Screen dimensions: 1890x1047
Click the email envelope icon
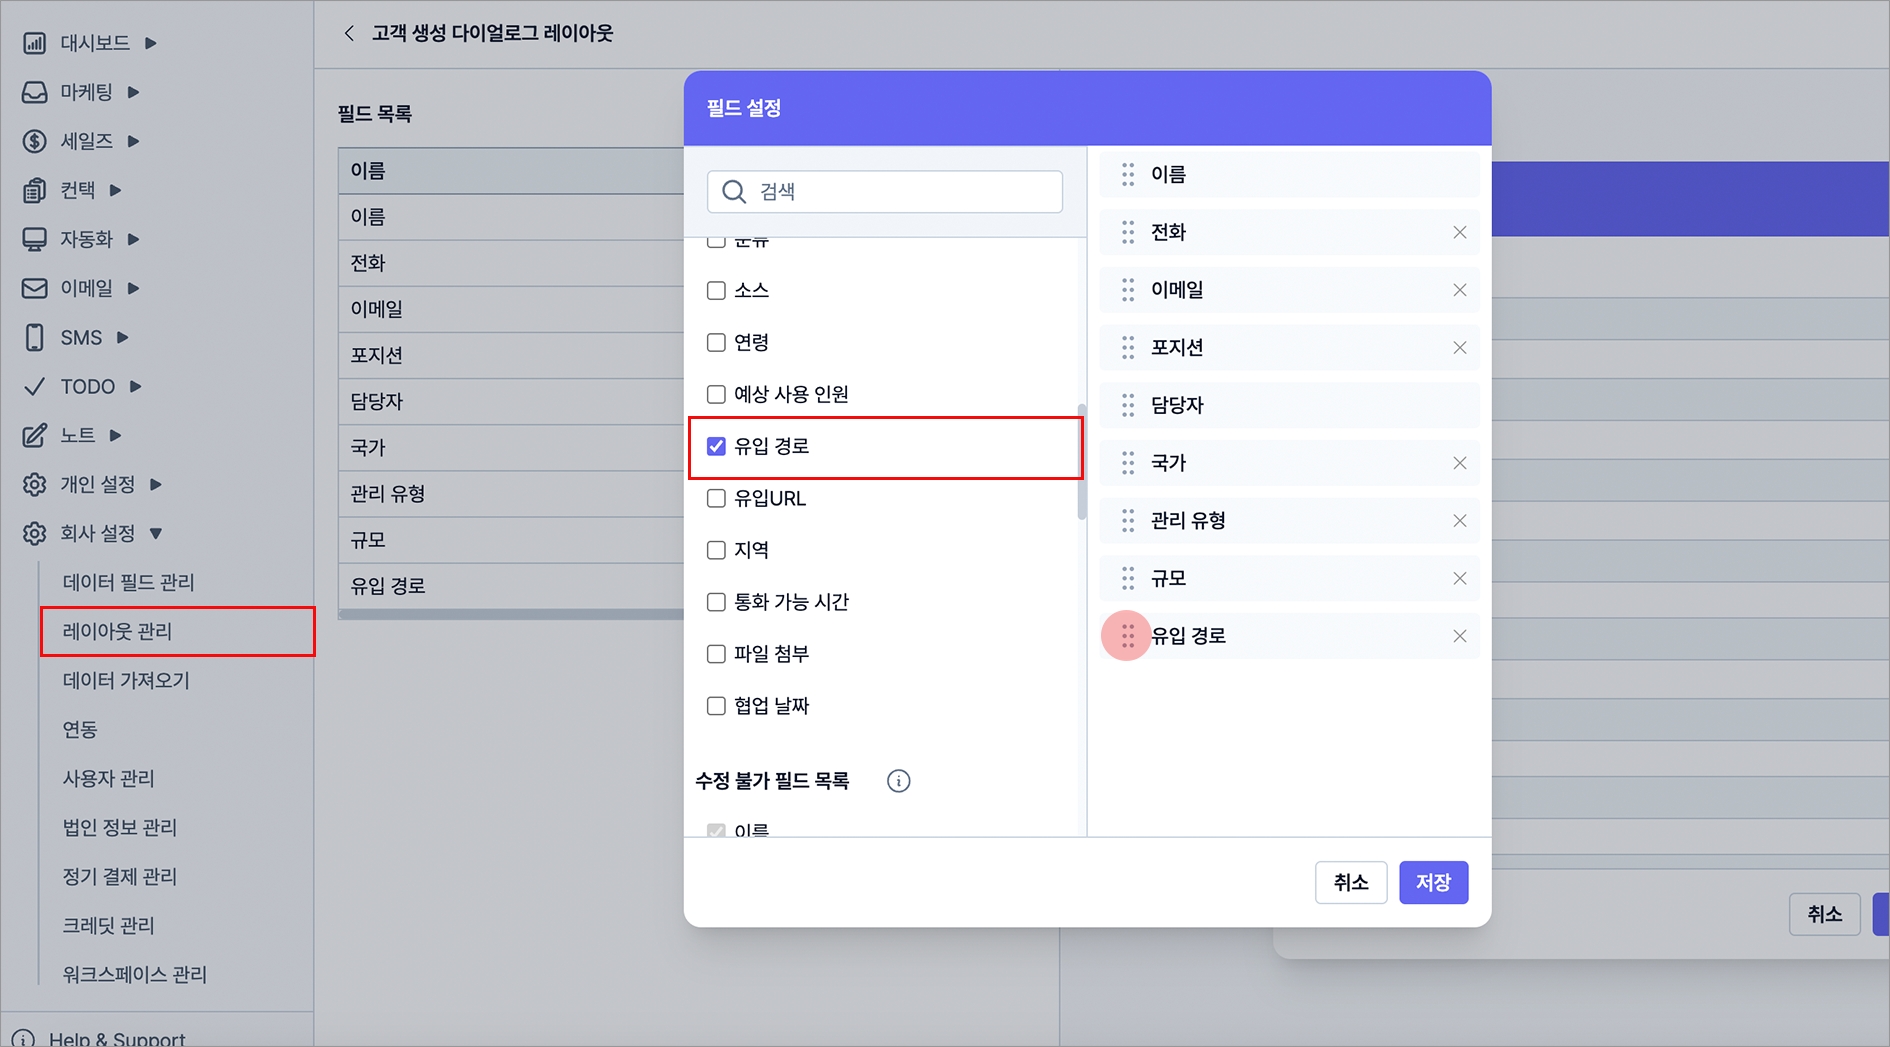click(34, 288)
